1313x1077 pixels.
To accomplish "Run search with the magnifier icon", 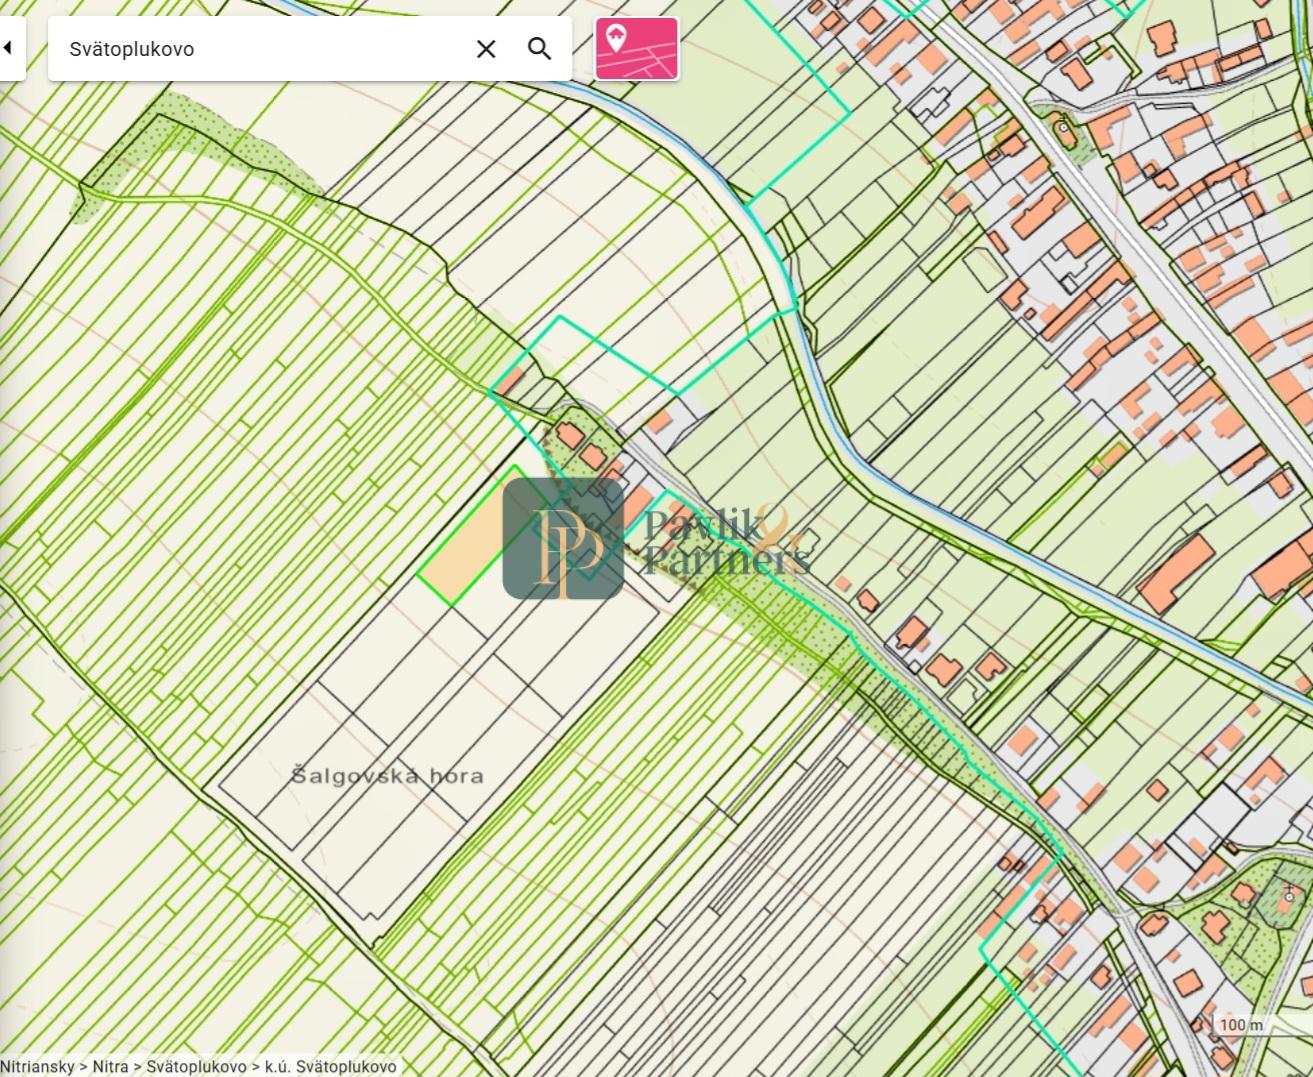I will pyautogui.click(x=540, y=49).
